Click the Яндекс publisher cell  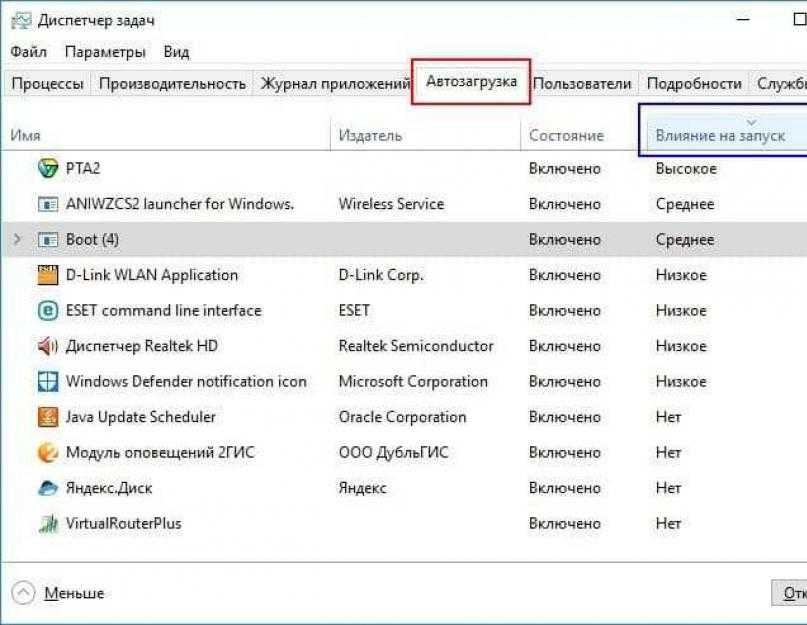tap(362, 488)
